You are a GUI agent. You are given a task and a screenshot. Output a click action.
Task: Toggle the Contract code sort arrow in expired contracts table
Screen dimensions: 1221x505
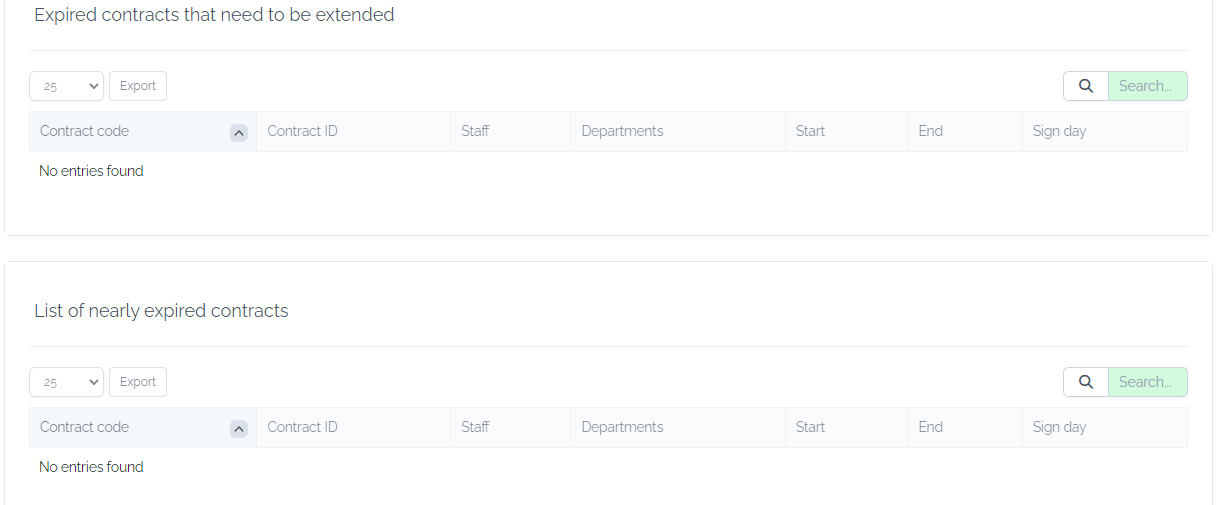click(x=238, y=132)
